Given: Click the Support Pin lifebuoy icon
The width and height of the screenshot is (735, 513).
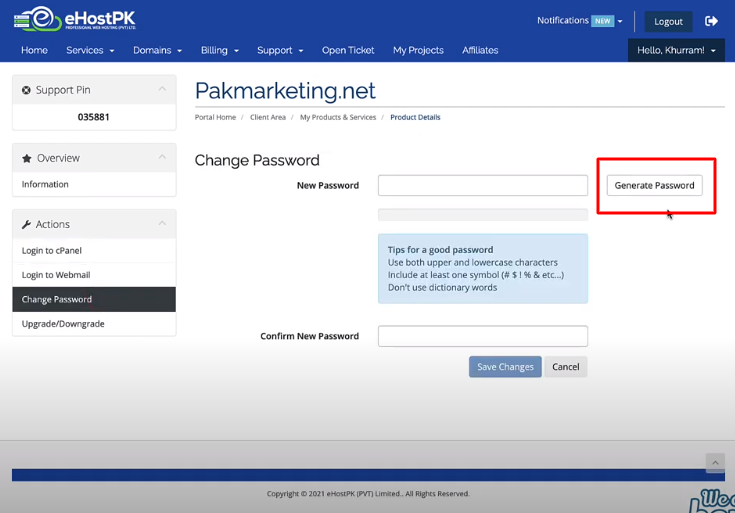Looking at the screenshot, I should click(26, 90).
